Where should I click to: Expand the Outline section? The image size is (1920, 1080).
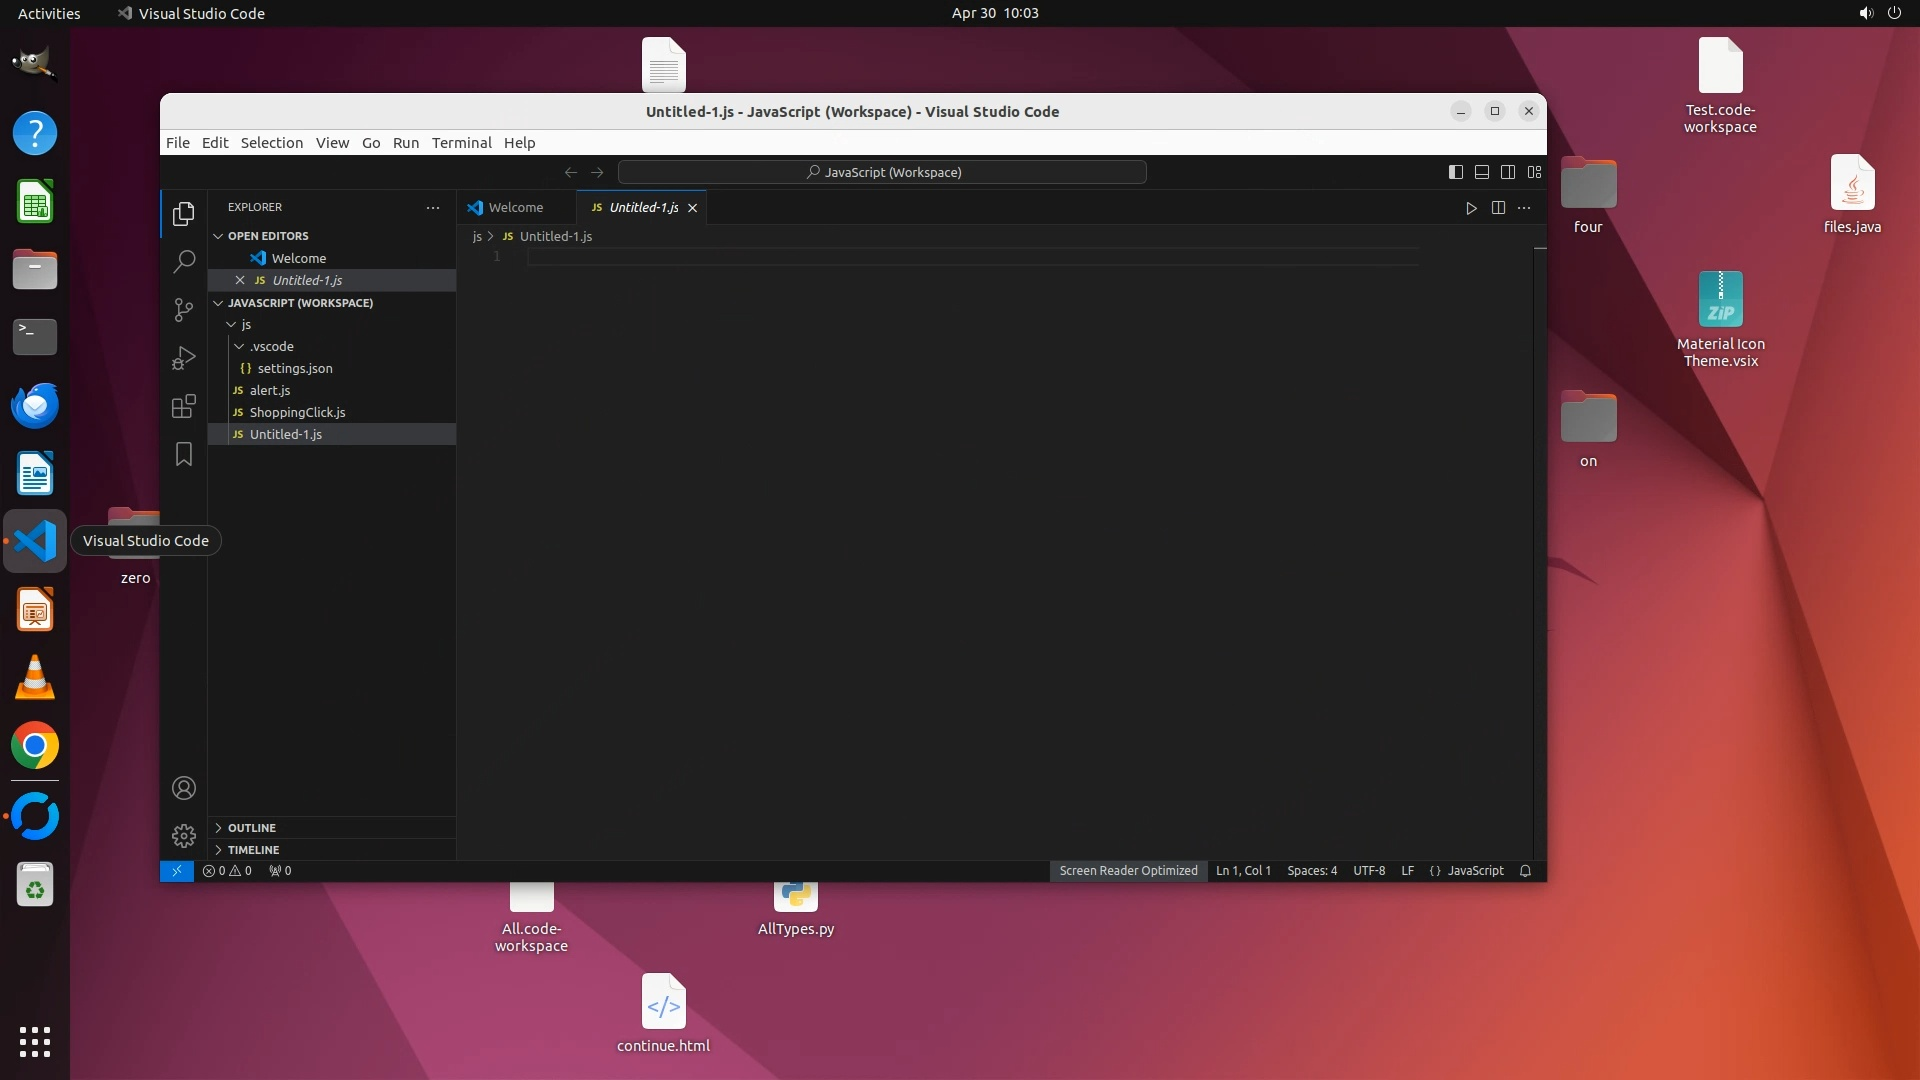coord(251,828)
